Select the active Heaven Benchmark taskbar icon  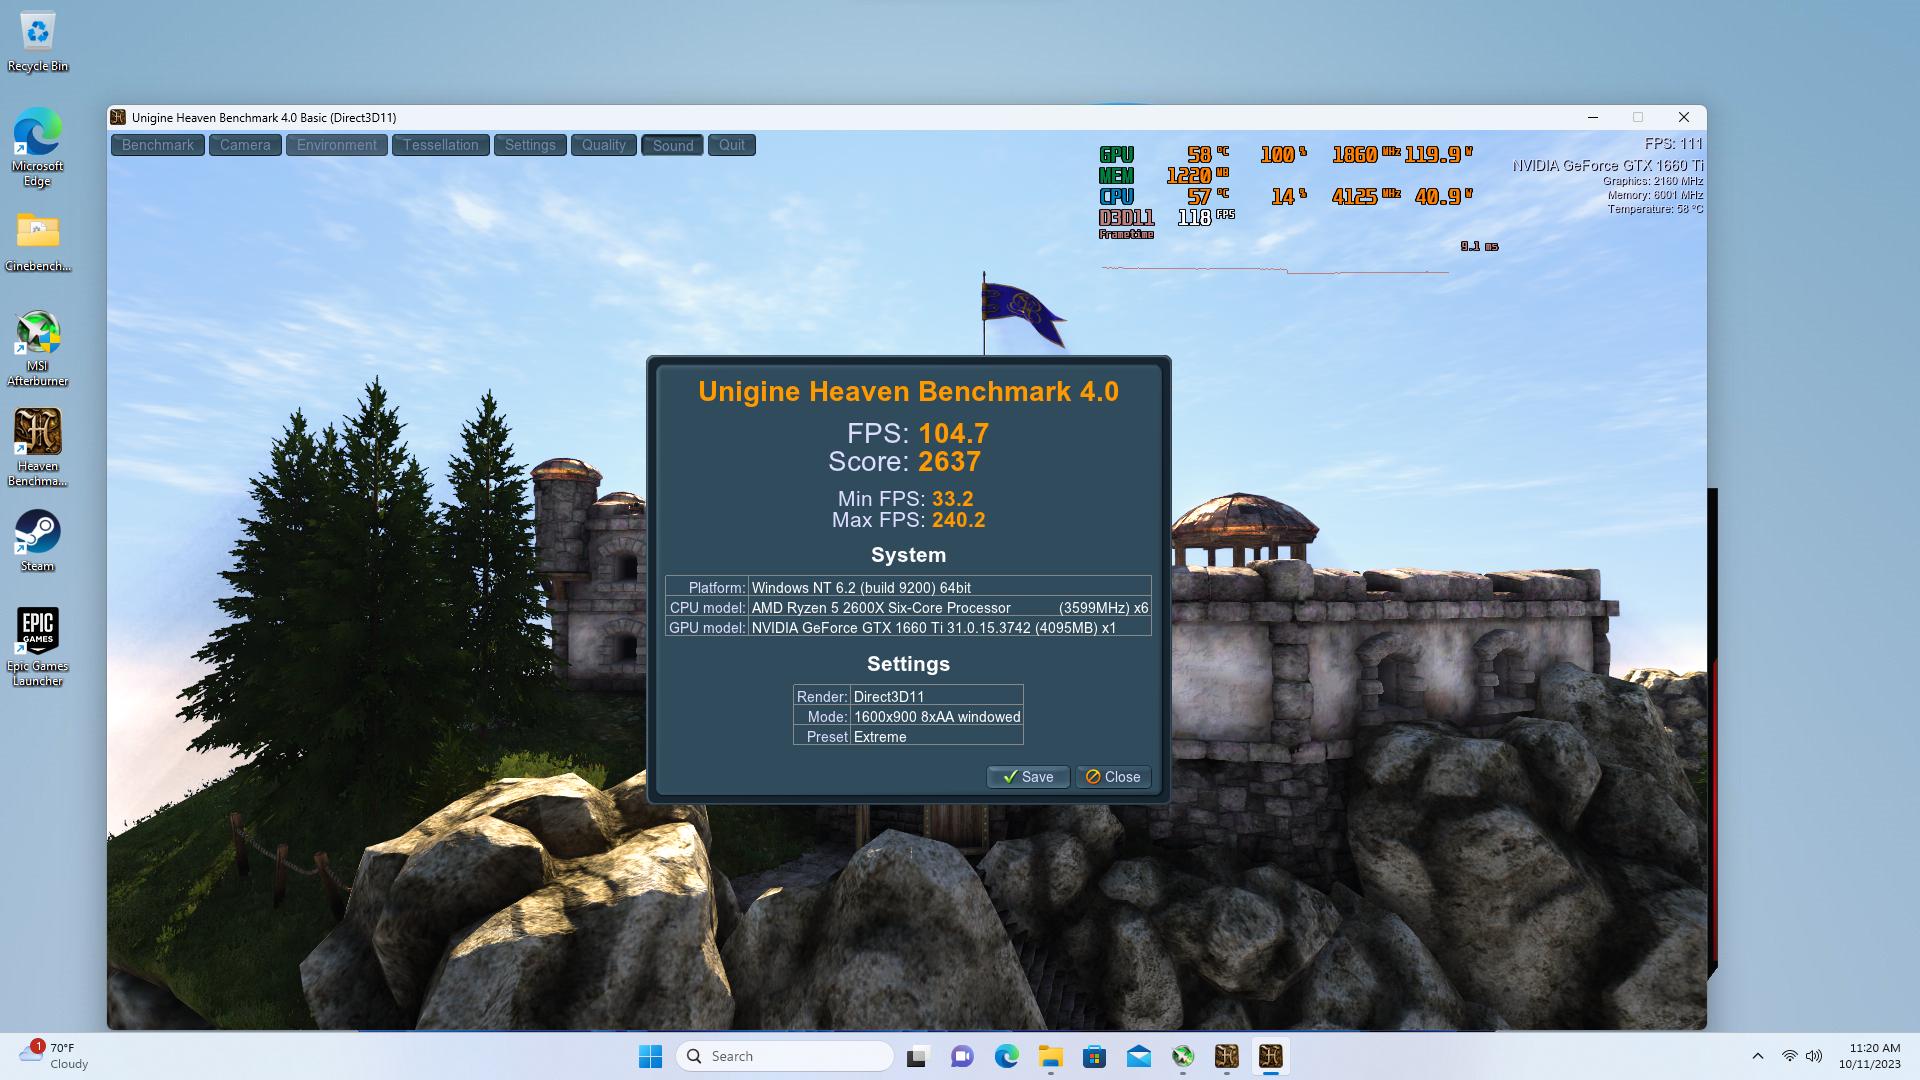coord(1270,1056)
